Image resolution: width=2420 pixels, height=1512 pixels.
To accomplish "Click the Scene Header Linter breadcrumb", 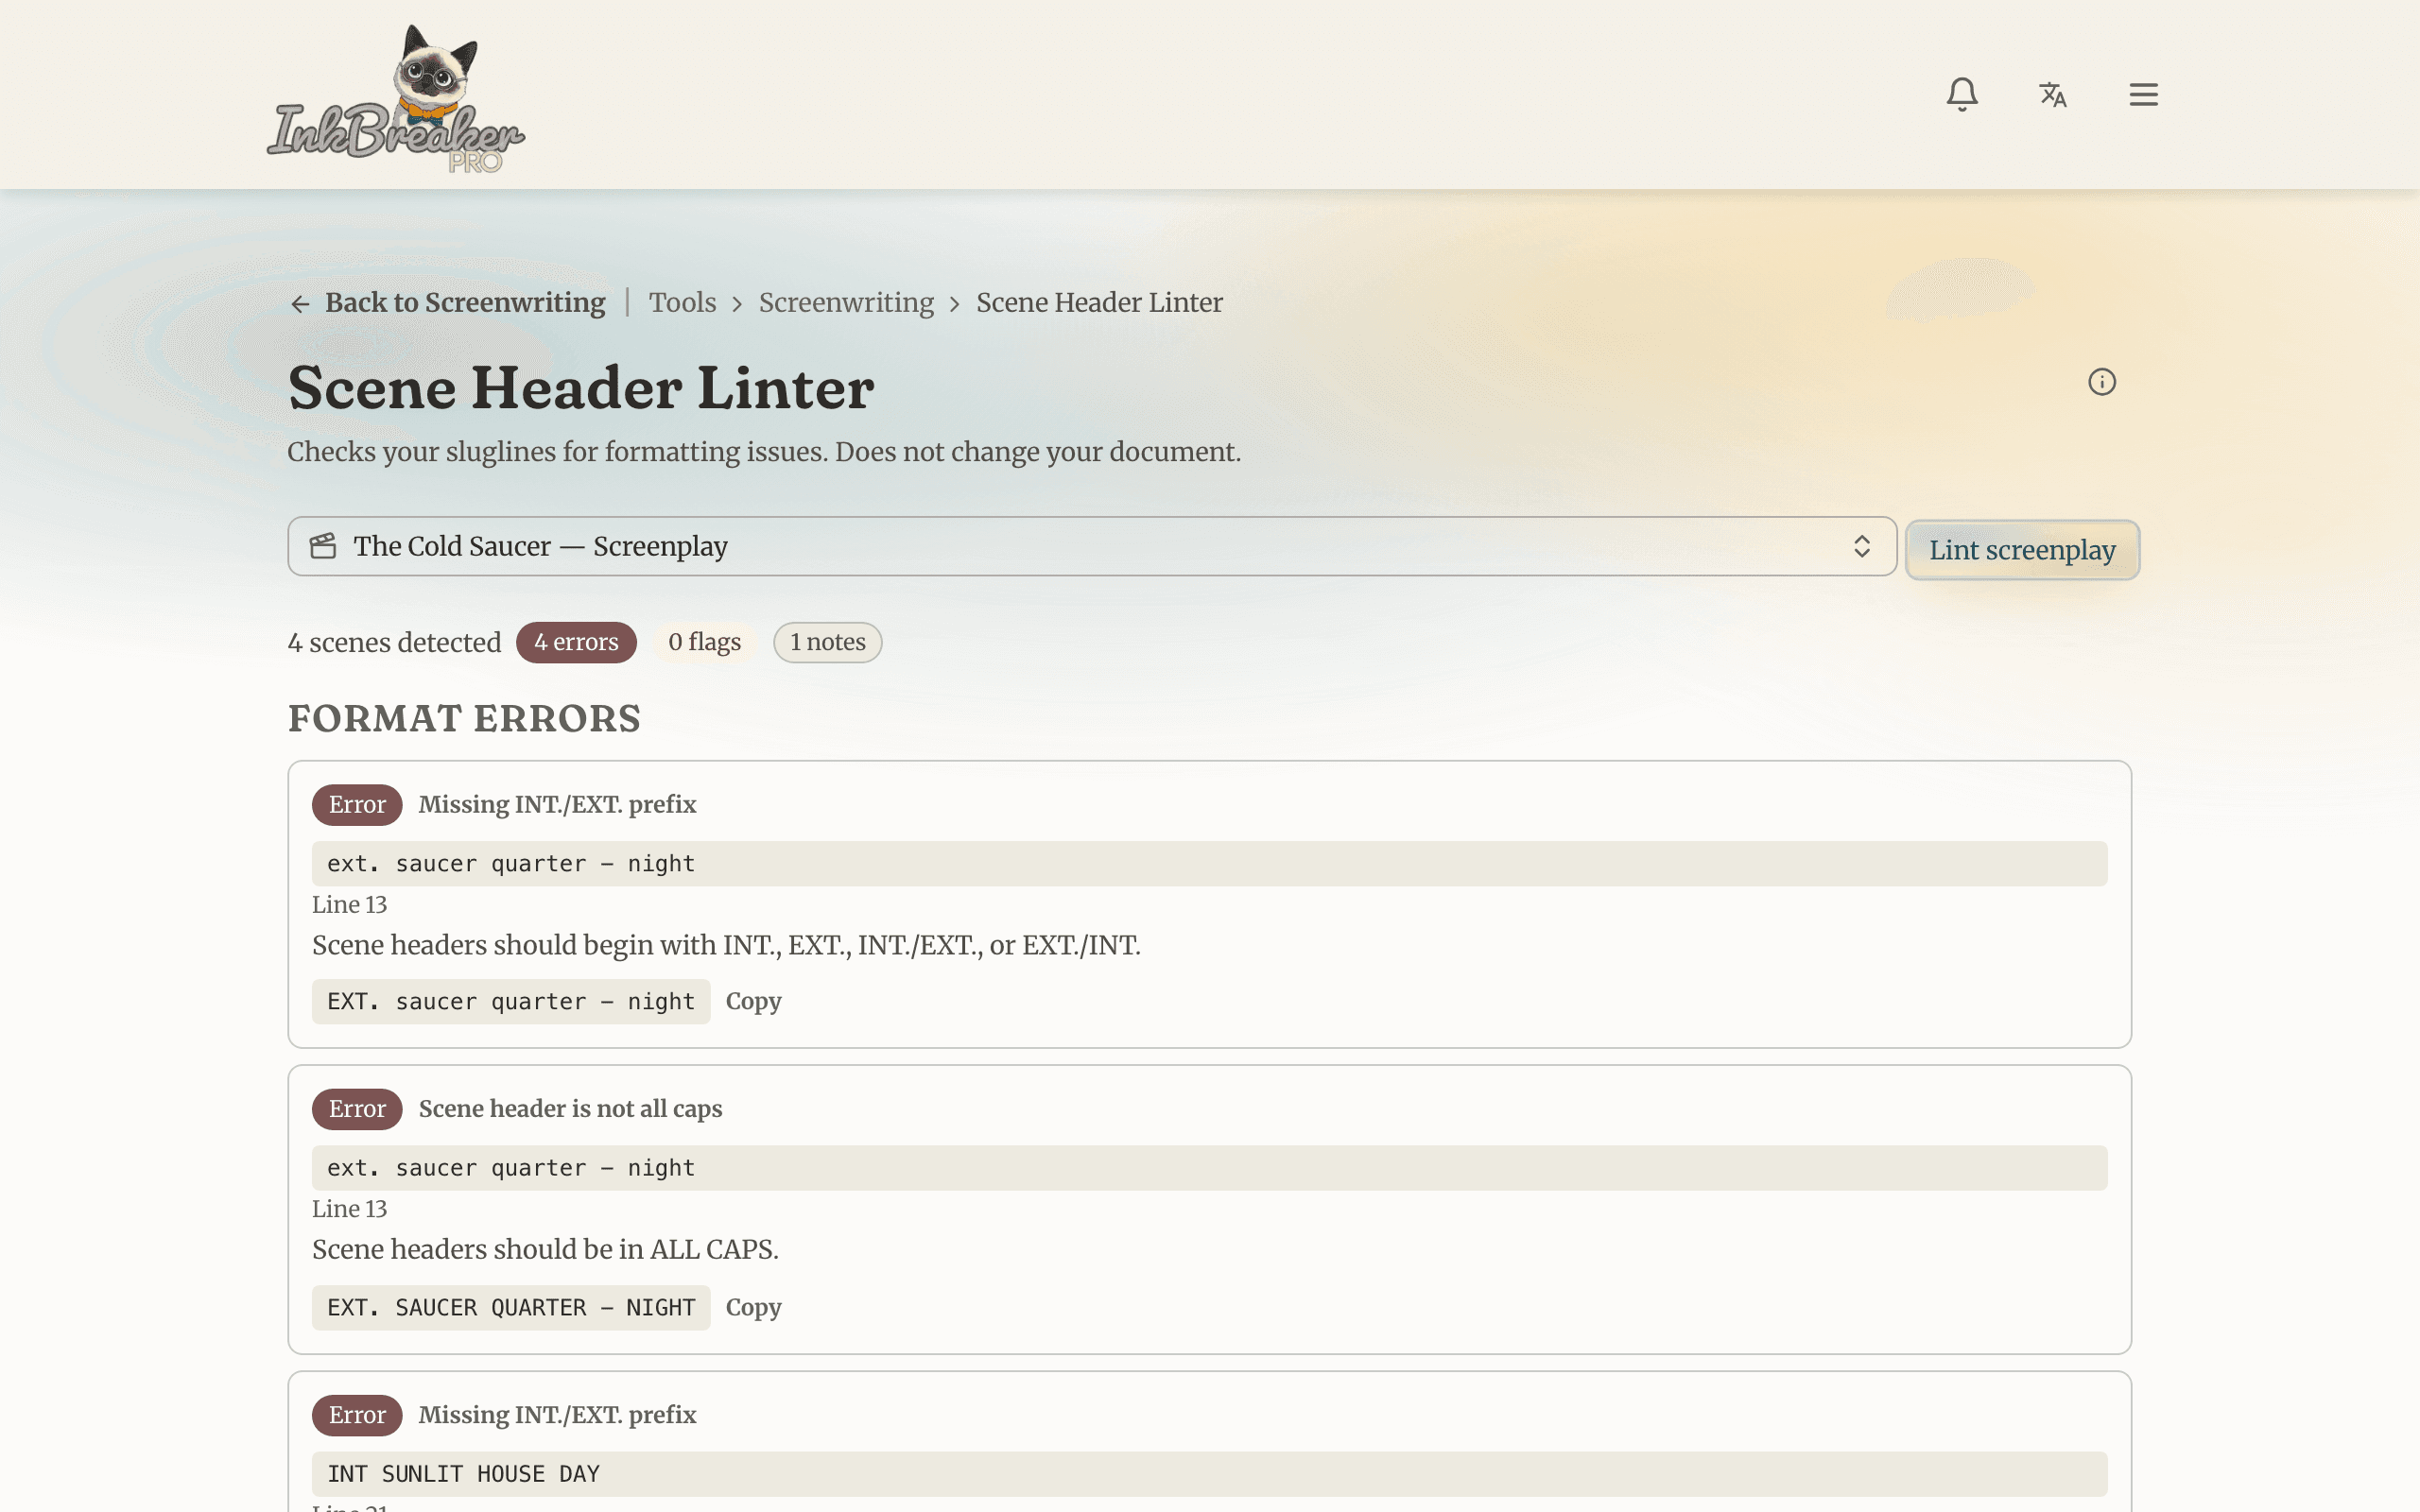I will pyautogui.click(x=1099, y=303).
